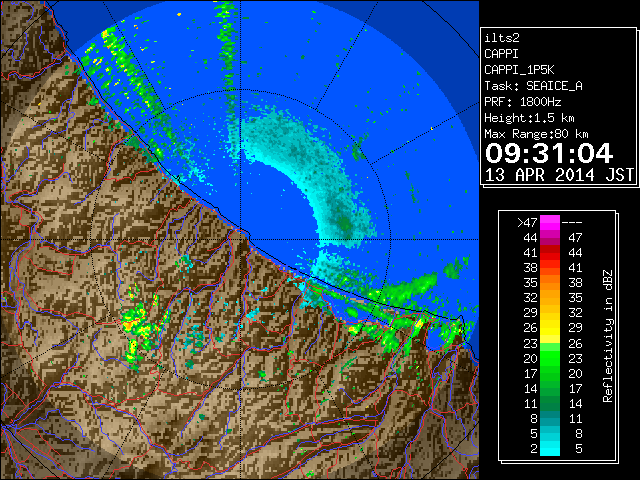This screenshot has width=640, height=480.
Task: Click the Reflectivity in dBZ axis title
Action: (x=608, y=336)
